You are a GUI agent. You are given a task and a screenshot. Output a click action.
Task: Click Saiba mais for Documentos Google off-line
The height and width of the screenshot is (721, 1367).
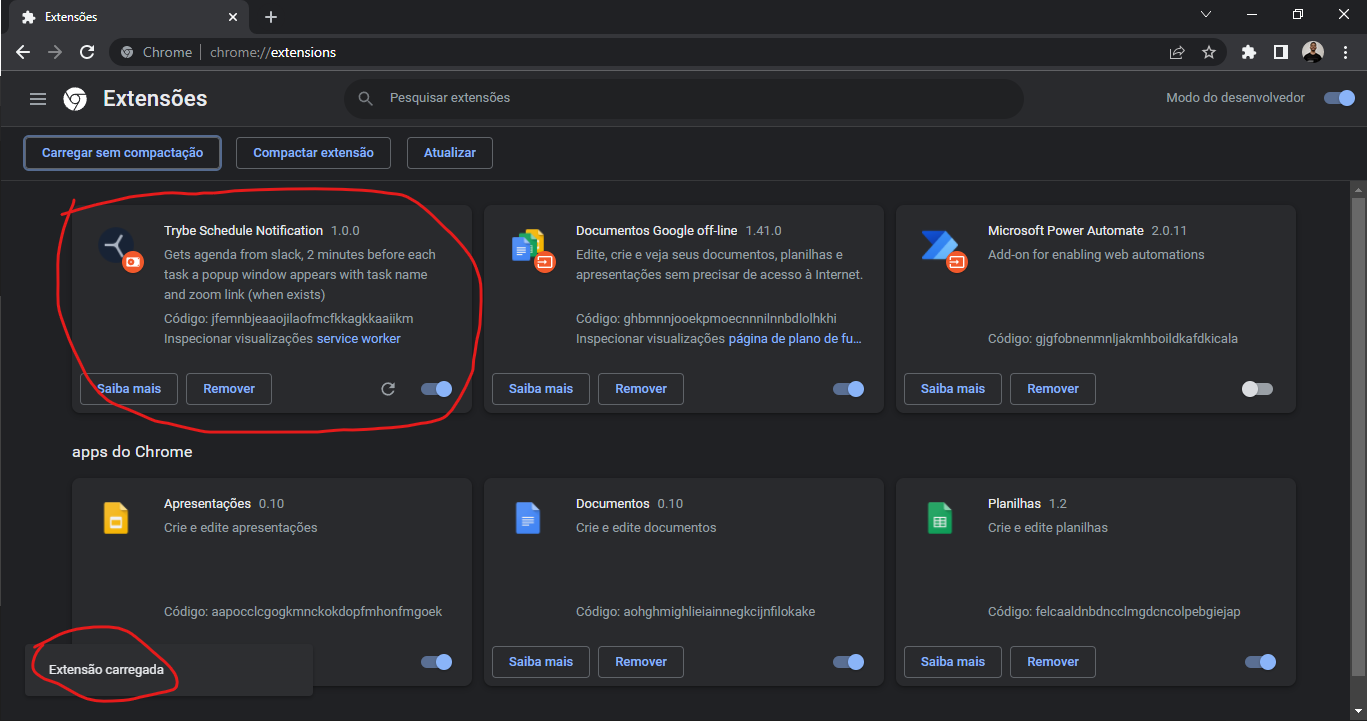point(541,389)
